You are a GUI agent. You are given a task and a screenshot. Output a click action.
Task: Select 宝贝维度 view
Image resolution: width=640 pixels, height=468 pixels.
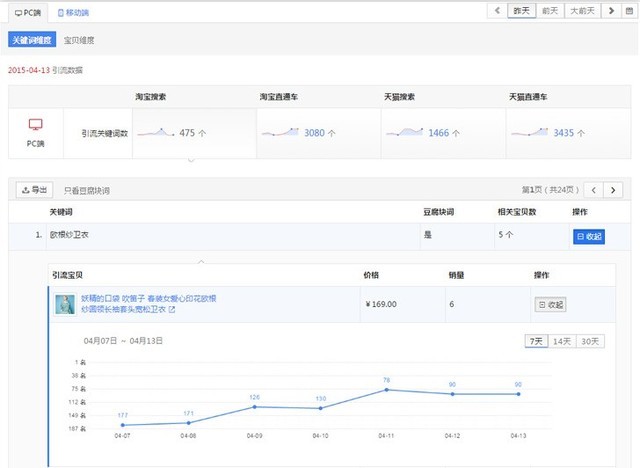79,40
